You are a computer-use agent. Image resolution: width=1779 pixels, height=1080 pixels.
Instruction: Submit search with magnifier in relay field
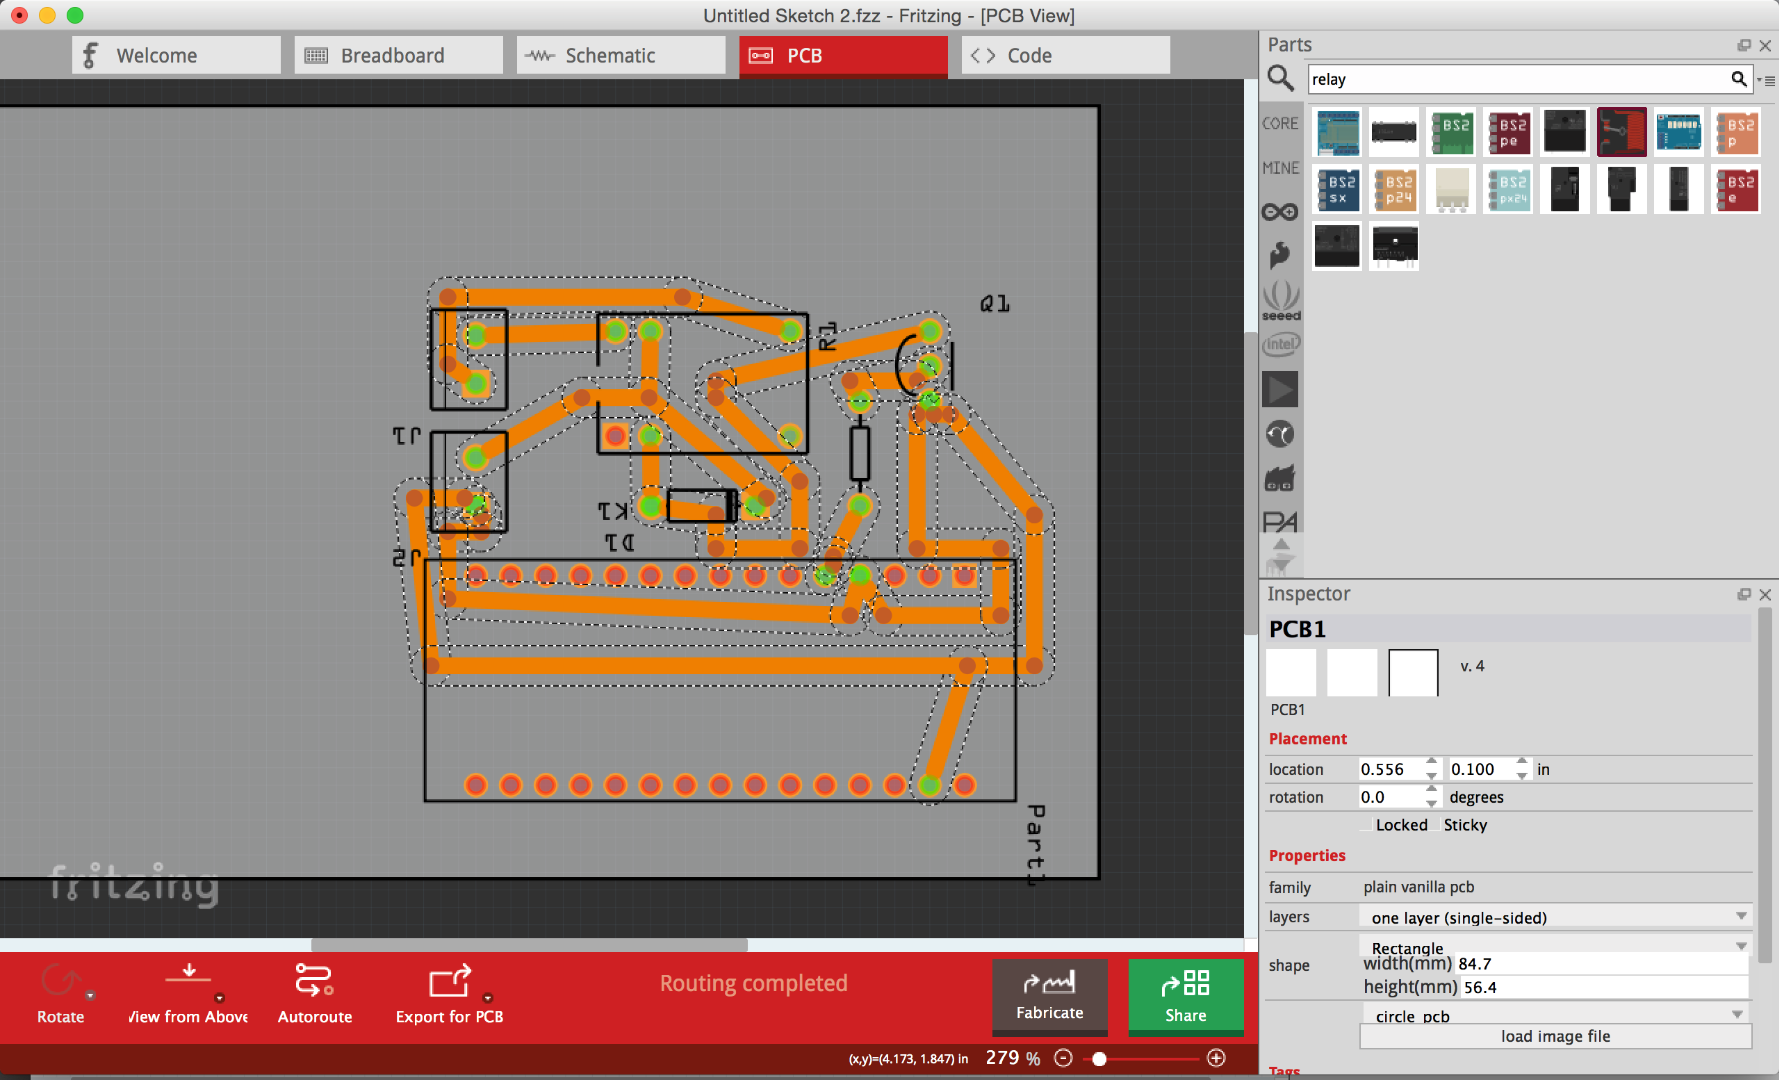(x=1739, y=79)
